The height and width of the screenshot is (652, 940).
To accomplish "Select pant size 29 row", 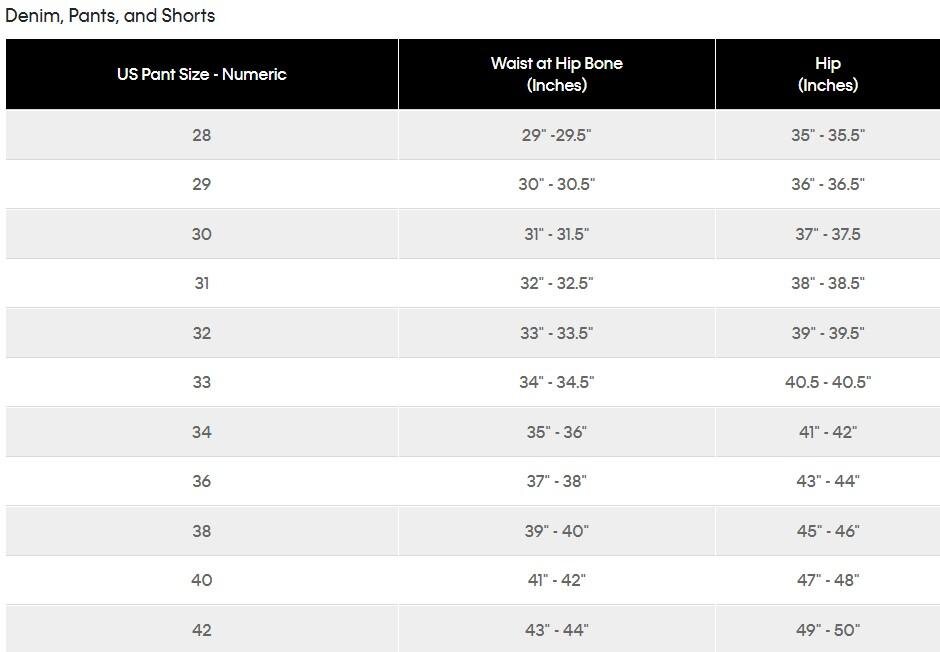I will pos(473,184).
